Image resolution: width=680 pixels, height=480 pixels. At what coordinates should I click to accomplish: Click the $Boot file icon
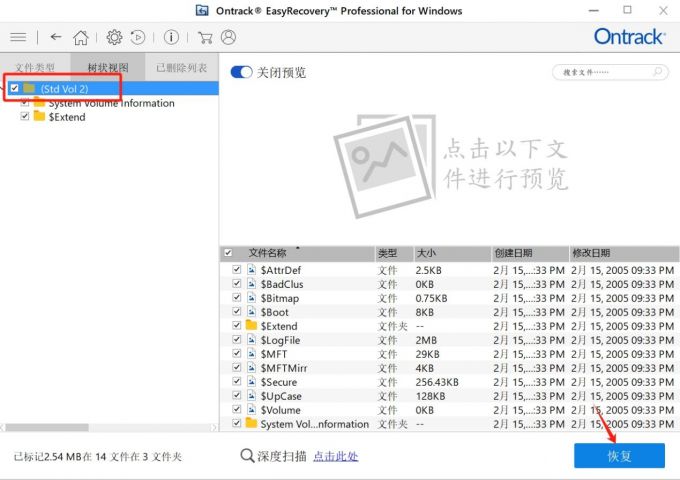click(252, 312)
